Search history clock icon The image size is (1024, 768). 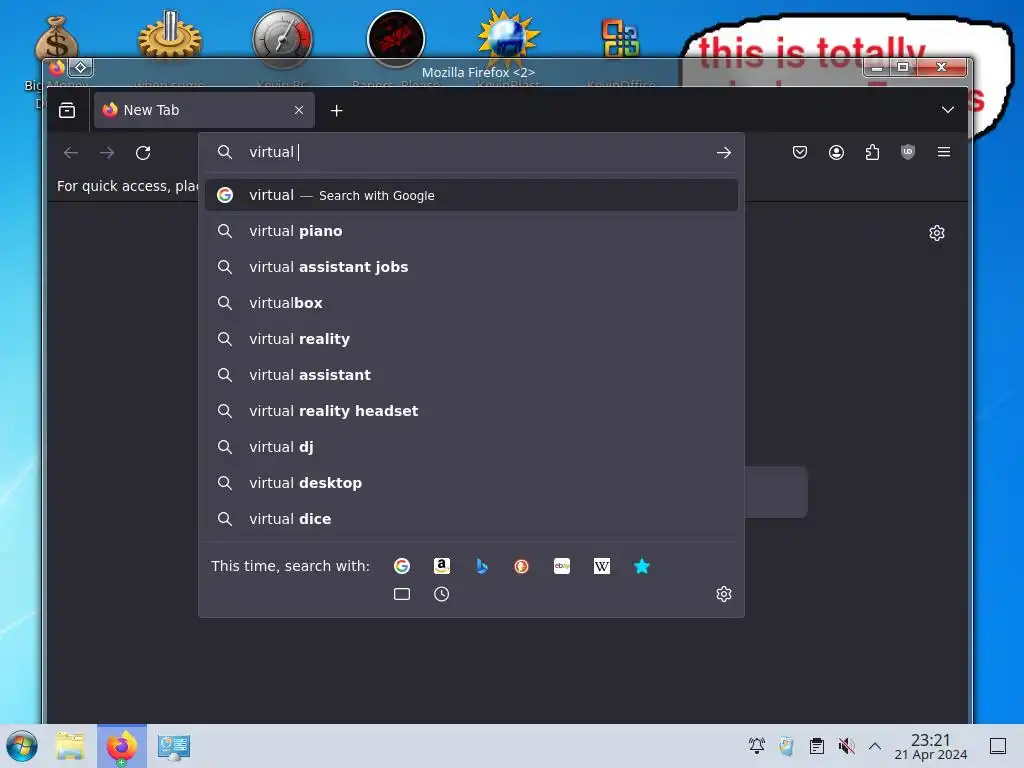pos(441,594)
